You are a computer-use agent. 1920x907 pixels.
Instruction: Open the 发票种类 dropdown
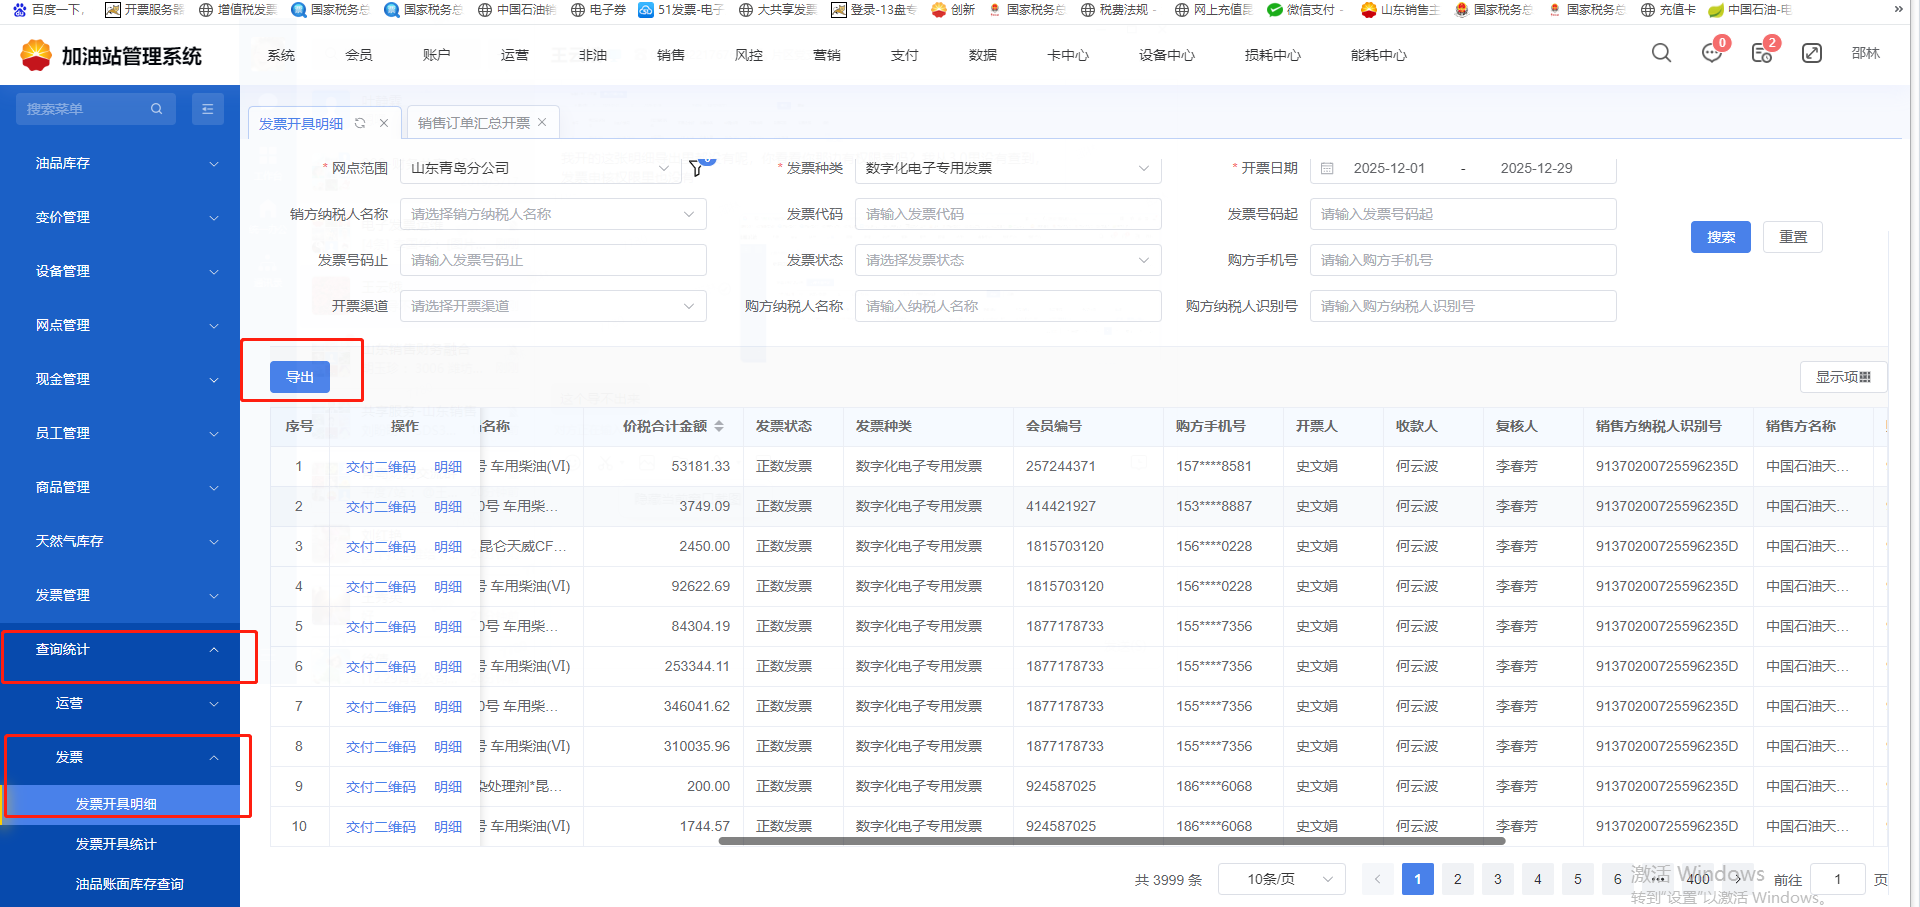tap(1007, 168)
